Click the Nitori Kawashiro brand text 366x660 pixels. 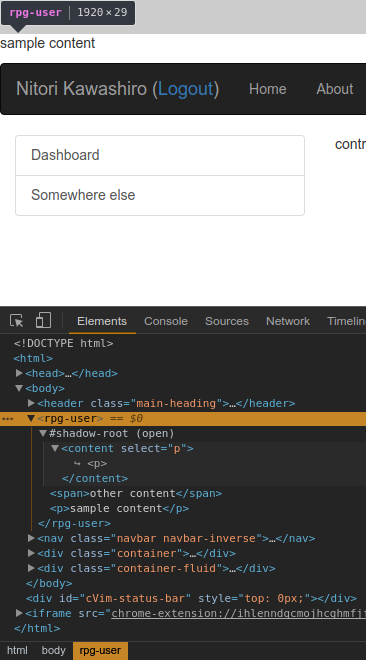coord(81,89)
